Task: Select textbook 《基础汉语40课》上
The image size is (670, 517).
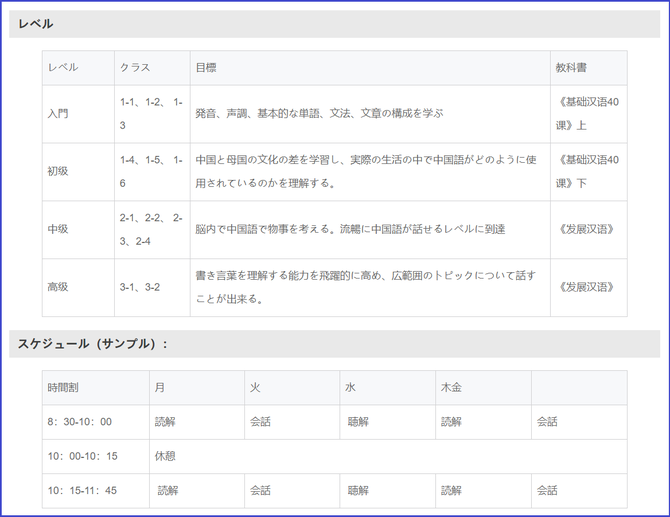Action: (589, 114)
